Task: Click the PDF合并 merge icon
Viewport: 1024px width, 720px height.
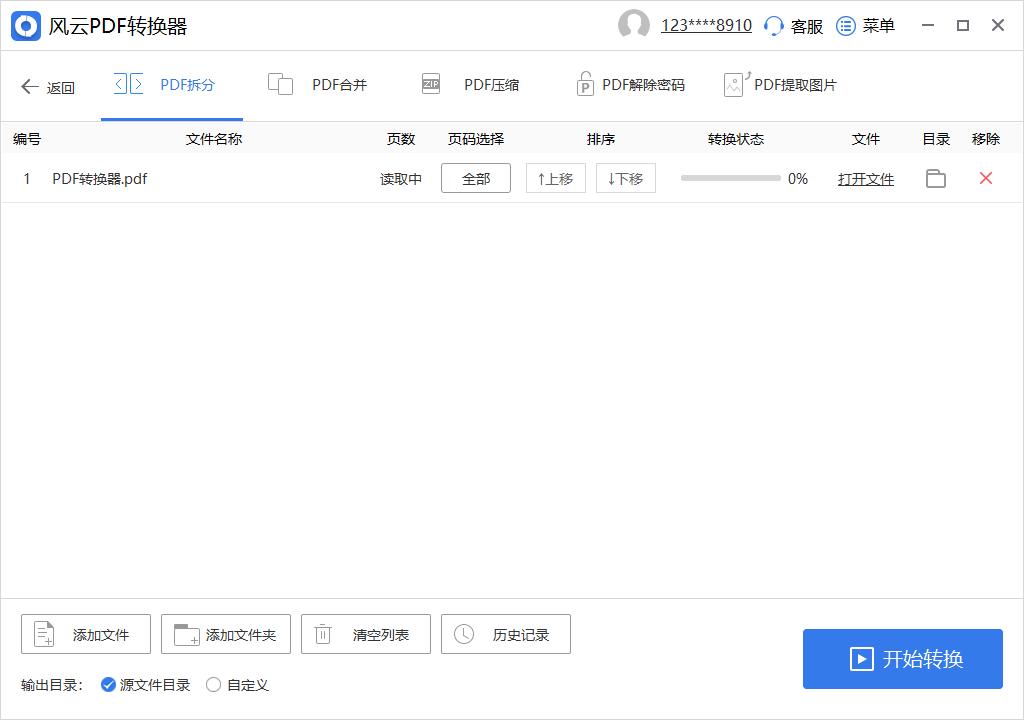Action: click(x=281, y=84)
